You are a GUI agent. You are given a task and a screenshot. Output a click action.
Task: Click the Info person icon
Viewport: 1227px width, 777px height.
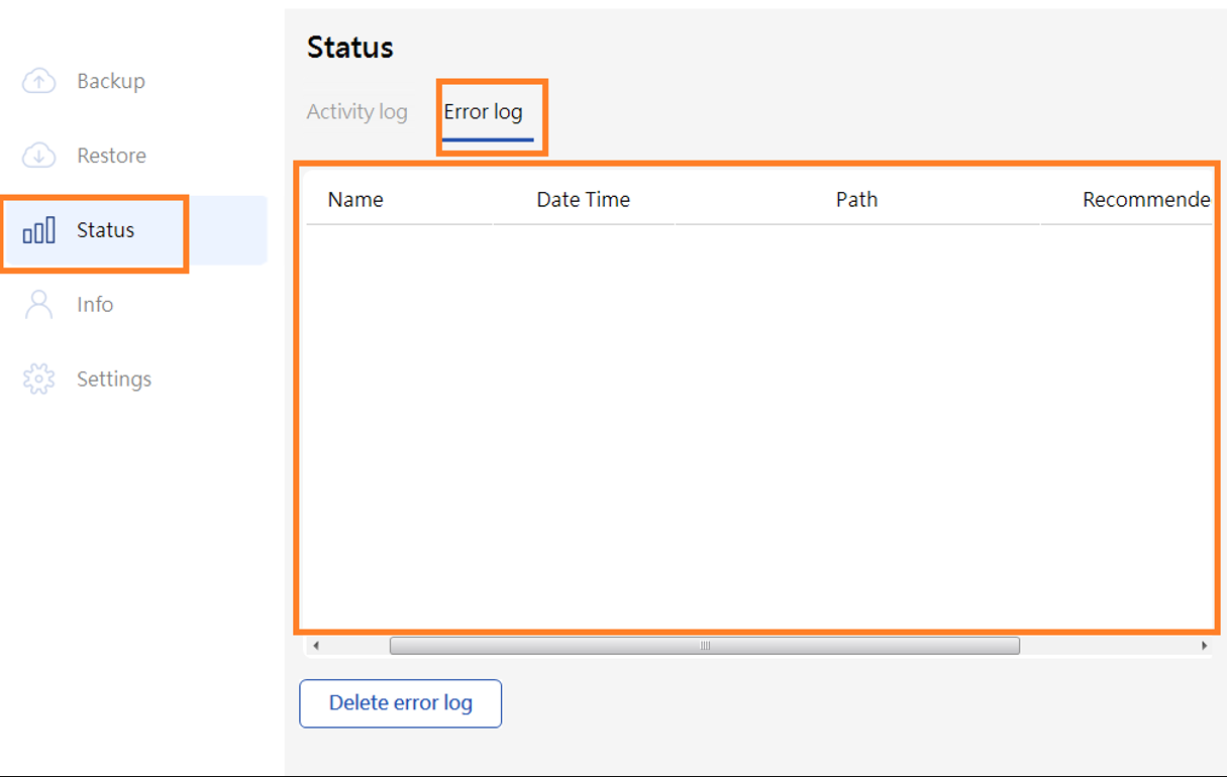click(39, 304)
